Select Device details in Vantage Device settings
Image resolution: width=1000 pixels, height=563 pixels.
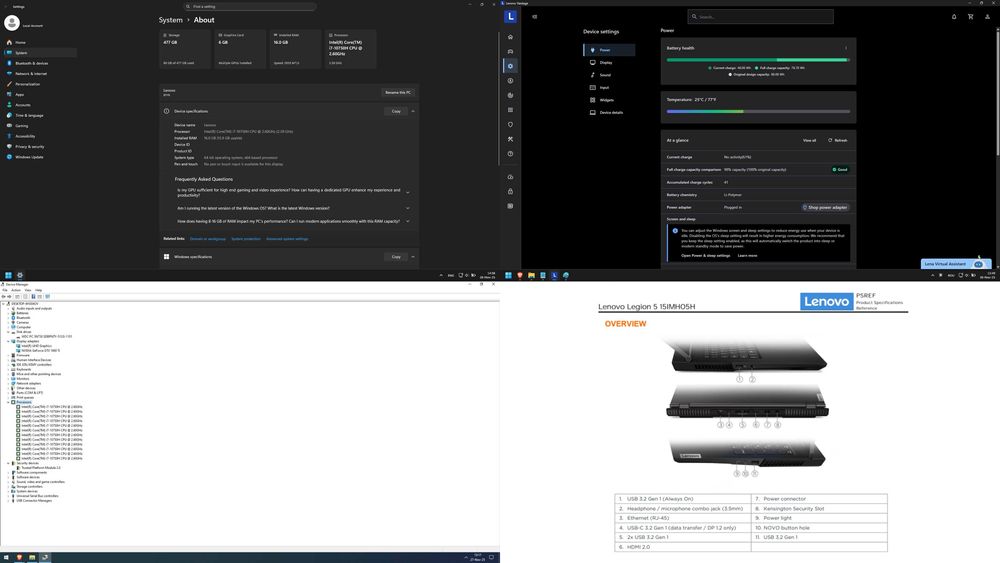click(609, 112)
